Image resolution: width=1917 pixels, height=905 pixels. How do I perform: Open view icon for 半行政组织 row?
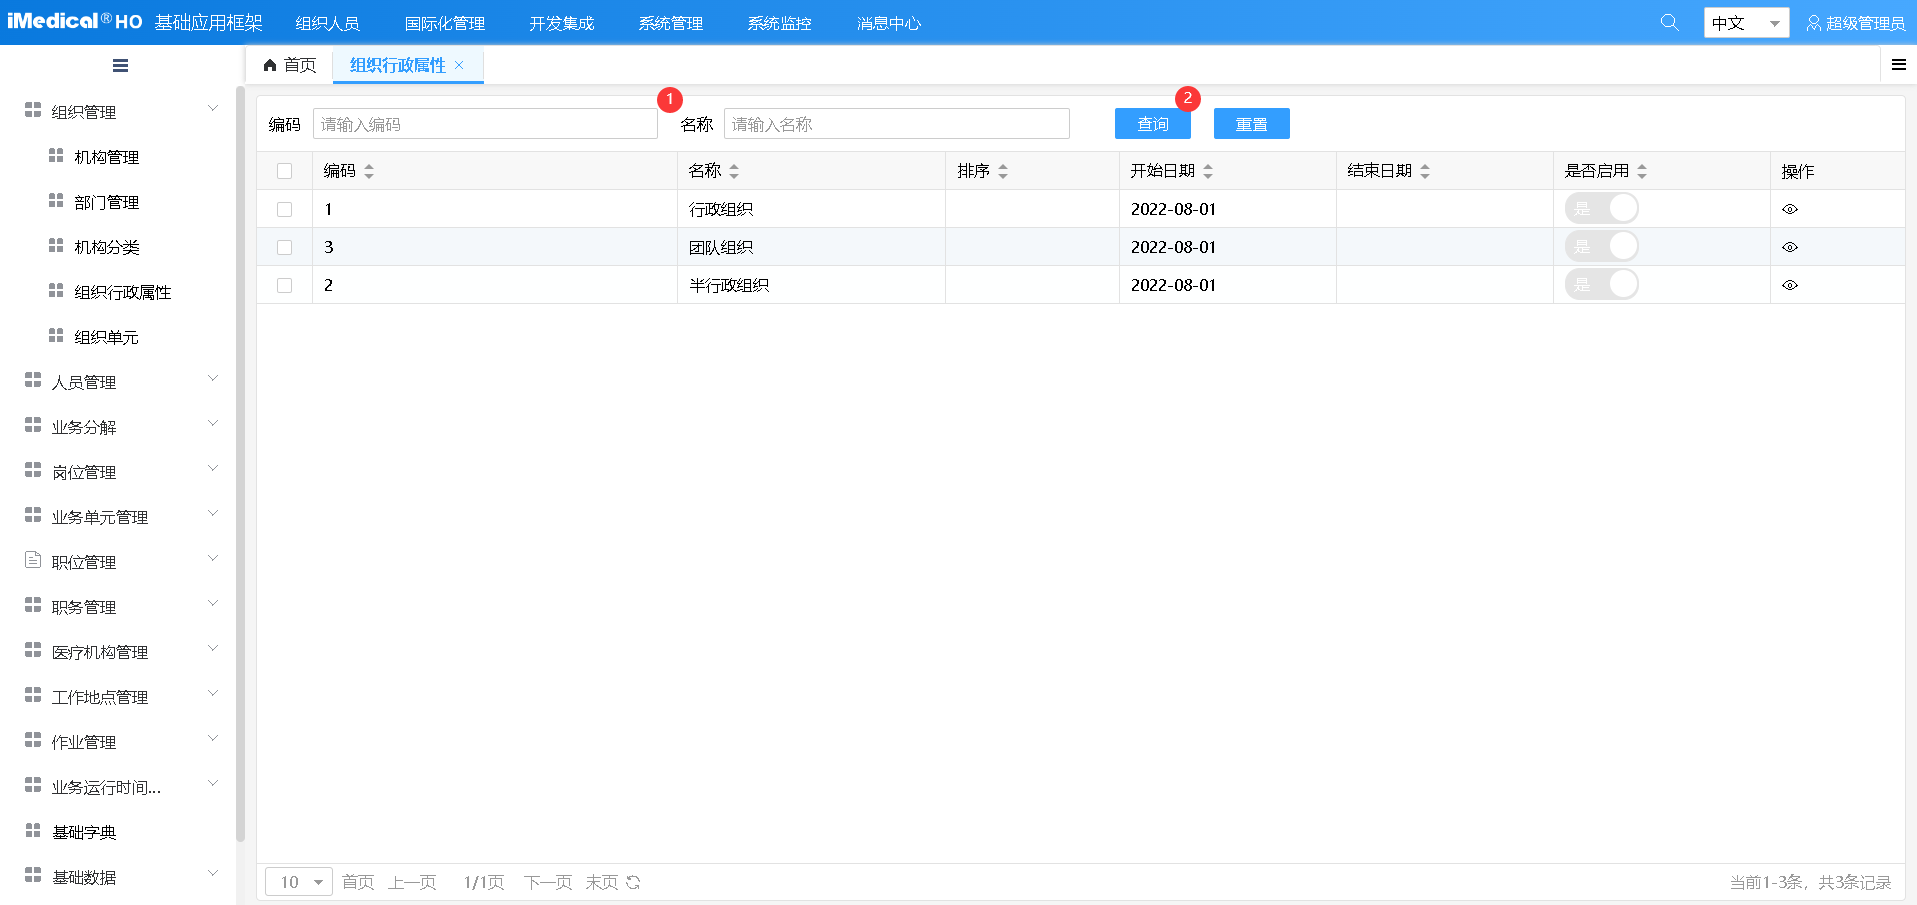(1790, 285)
